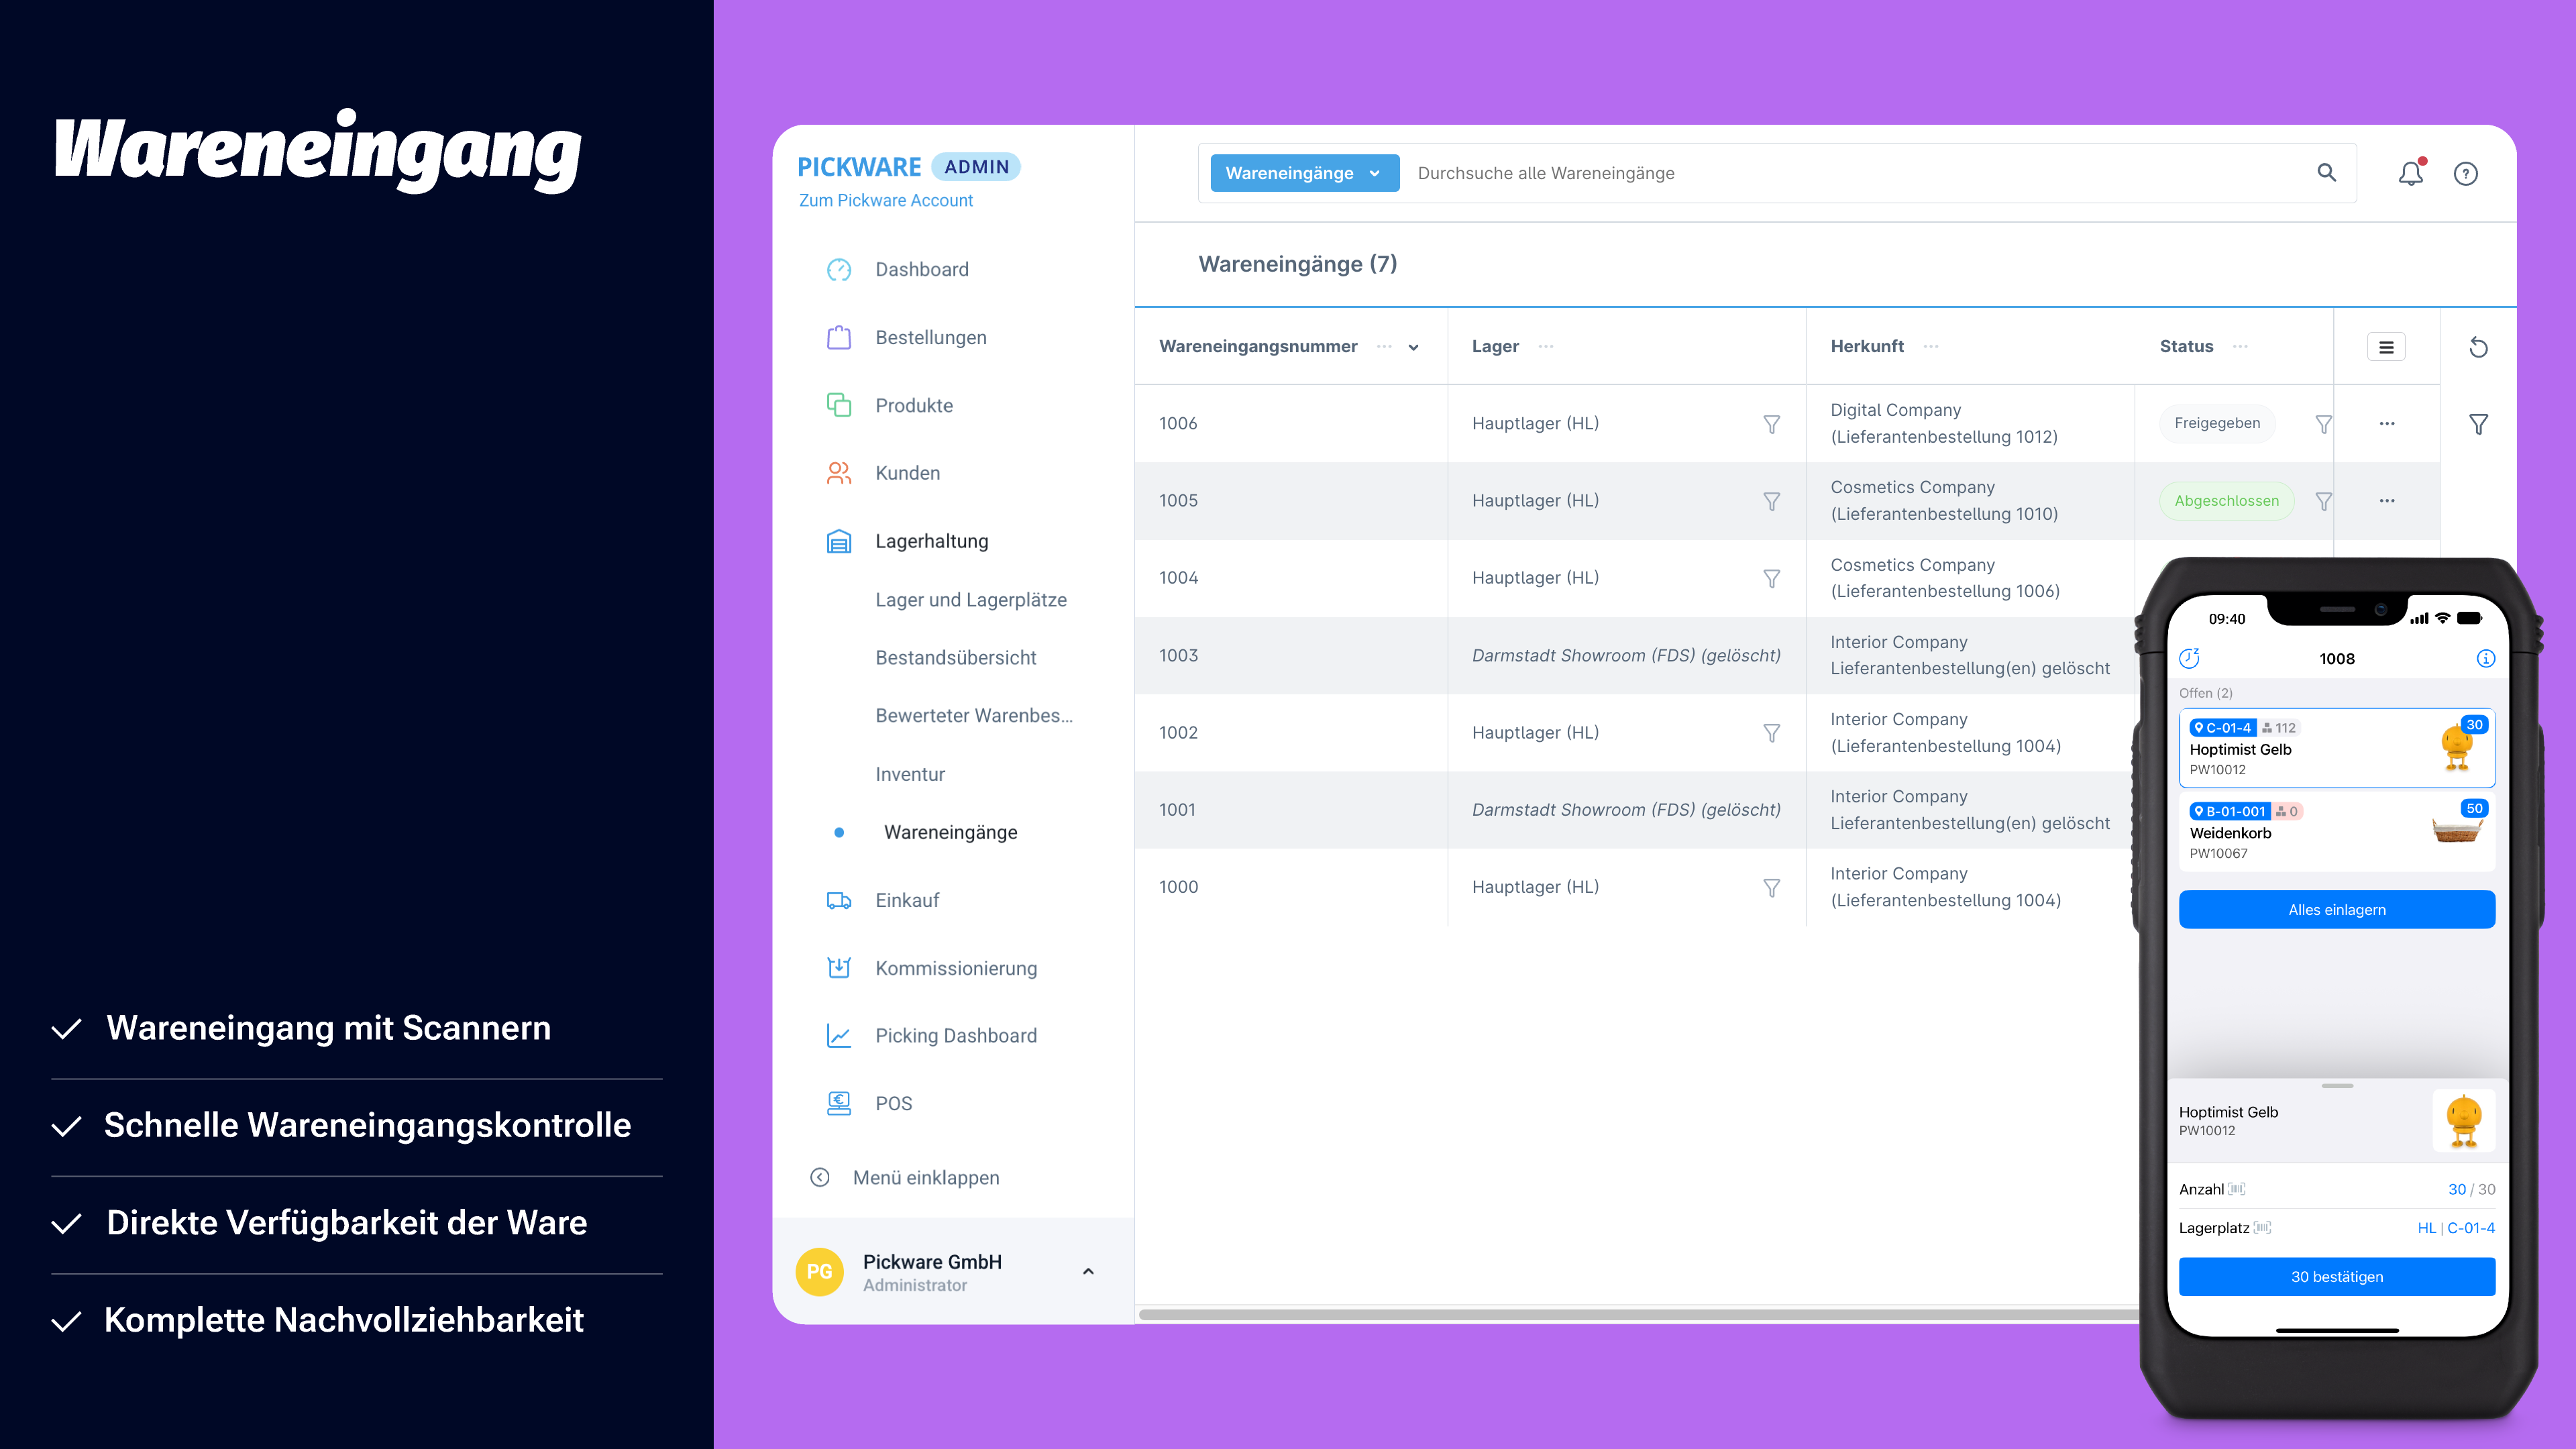2576x1449 pixels.
Task: Open Bewerteter Warenbestand submenu item
Action: [x=974, y=716]
